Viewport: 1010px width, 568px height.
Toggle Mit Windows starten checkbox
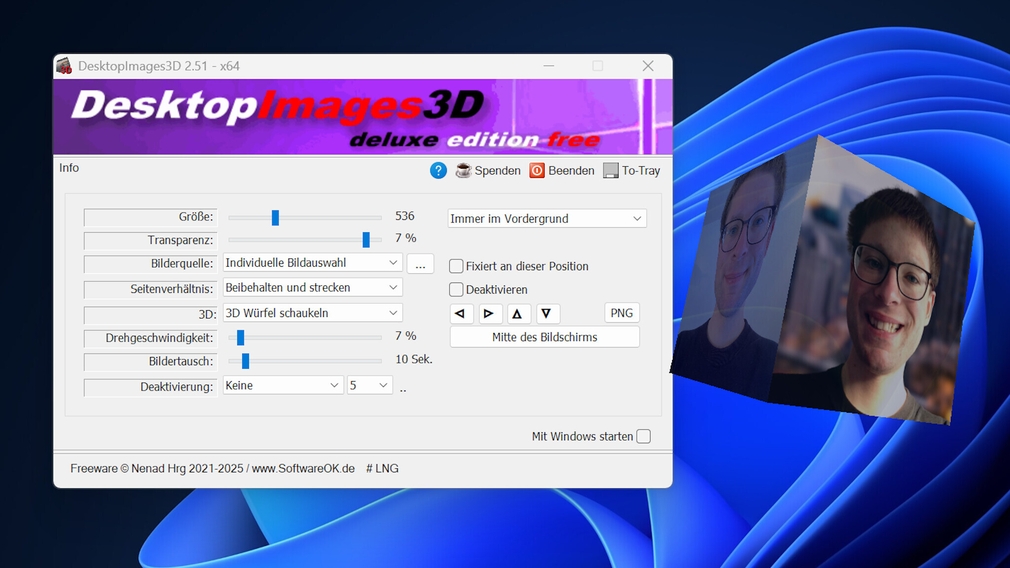[x=643, y=437]
